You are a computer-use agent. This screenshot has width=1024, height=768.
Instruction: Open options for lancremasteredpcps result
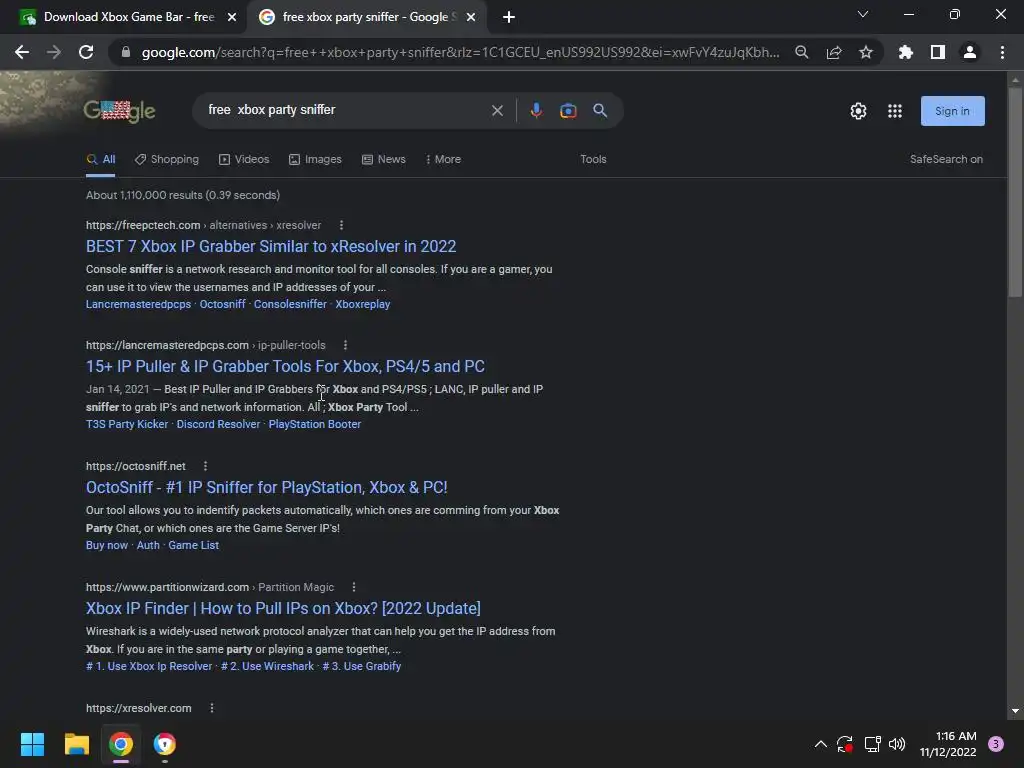345,345
